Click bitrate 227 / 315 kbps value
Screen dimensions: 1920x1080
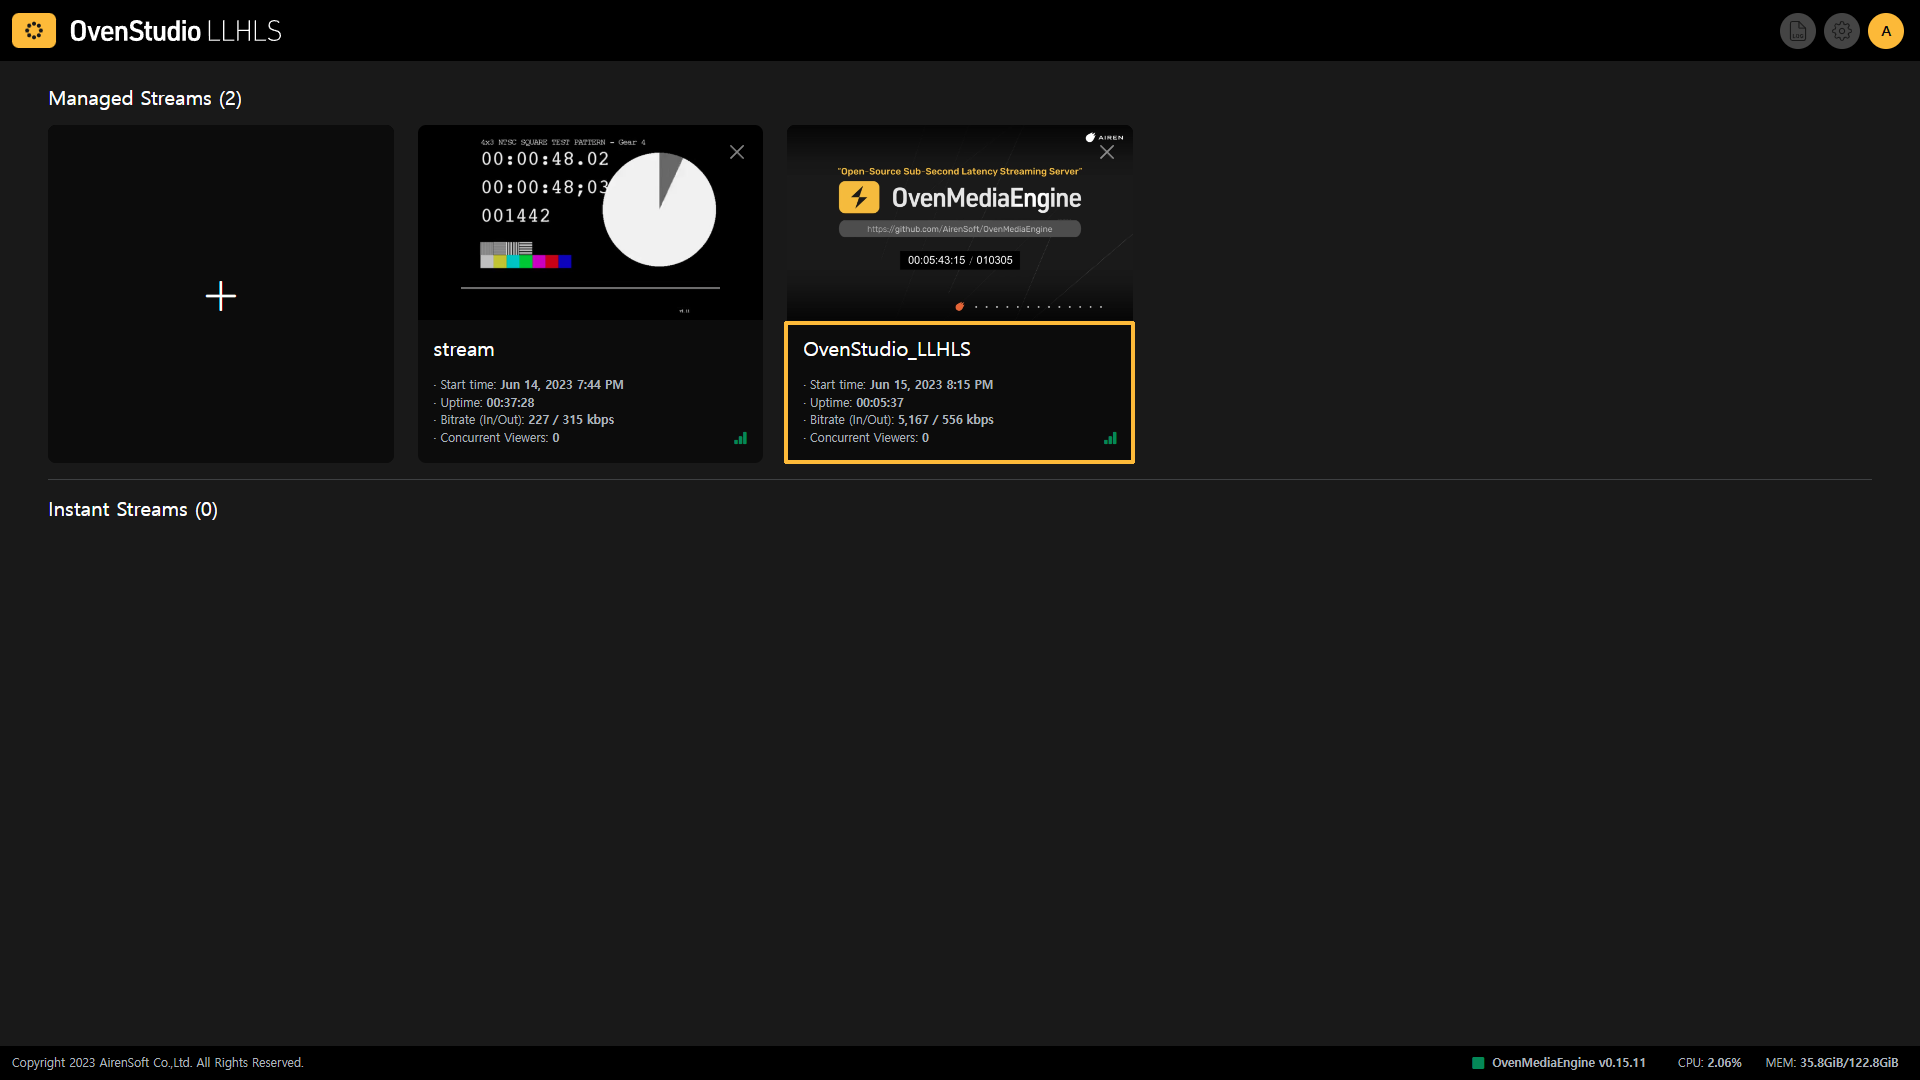coord(571,420)
